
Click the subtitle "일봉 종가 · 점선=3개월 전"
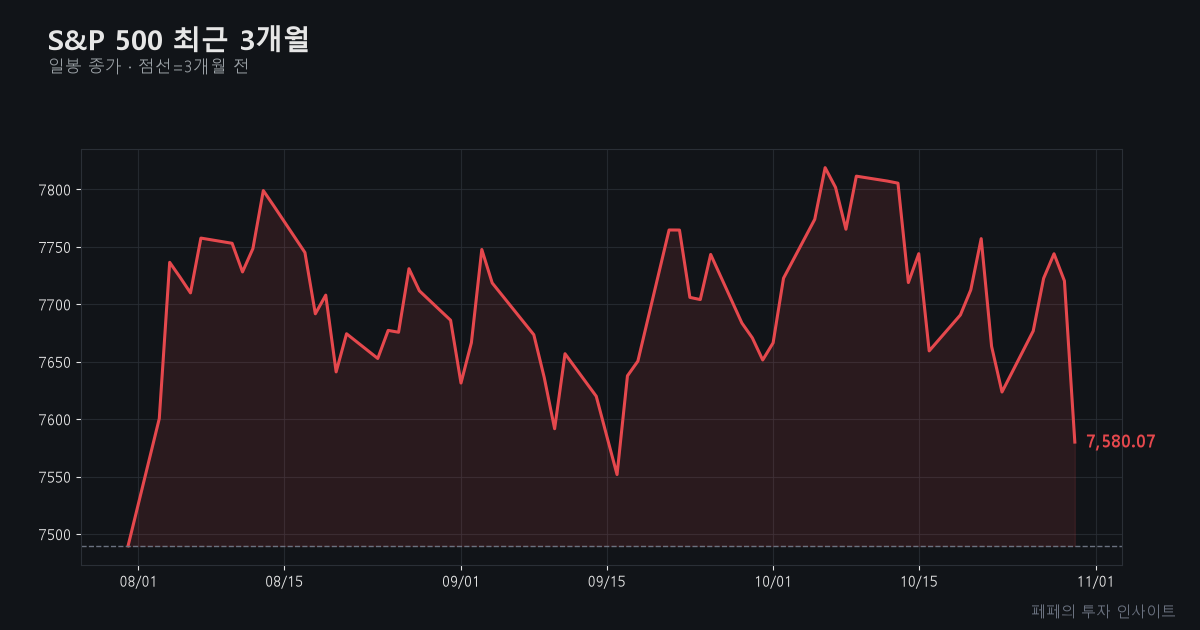148,67
